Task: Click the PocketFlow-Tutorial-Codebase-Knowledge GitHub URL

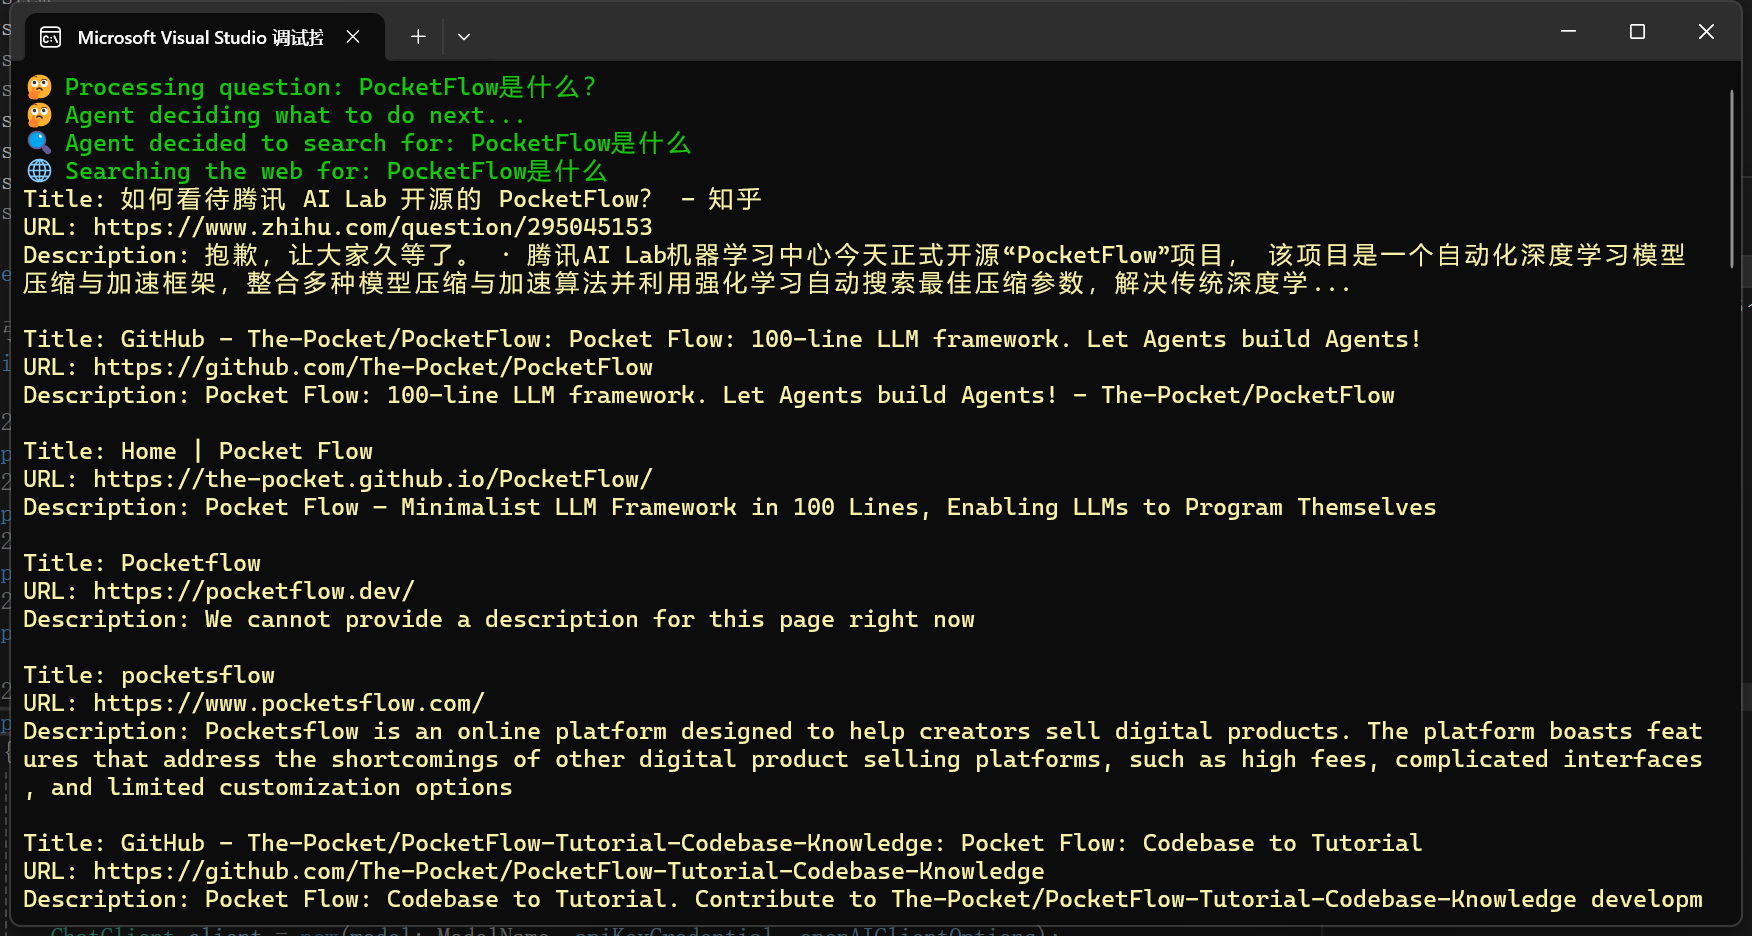Action: pos(568,872)
